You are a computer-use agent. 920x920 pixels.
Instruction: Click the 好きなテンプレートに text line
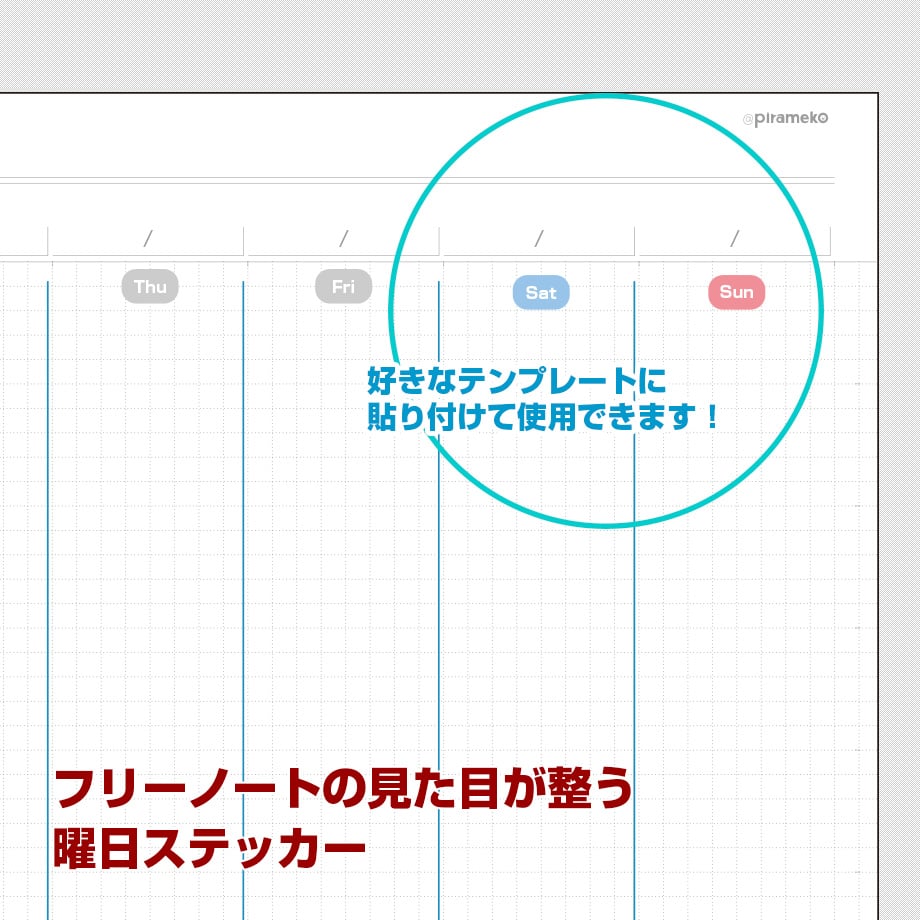pyautogui.click(x=516, y=380)
